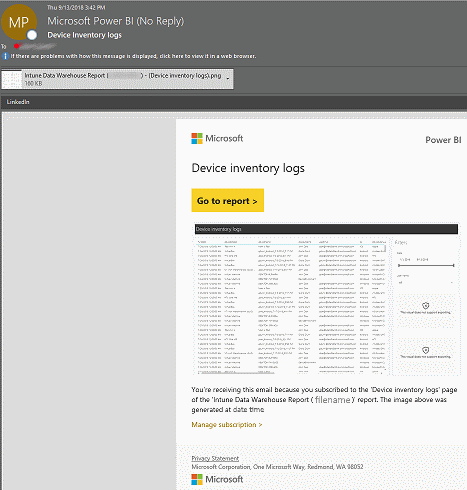Click the Microsoft Corporation address text
The width and height of the screenshot is (467, 490).
[x=277, y=467]
